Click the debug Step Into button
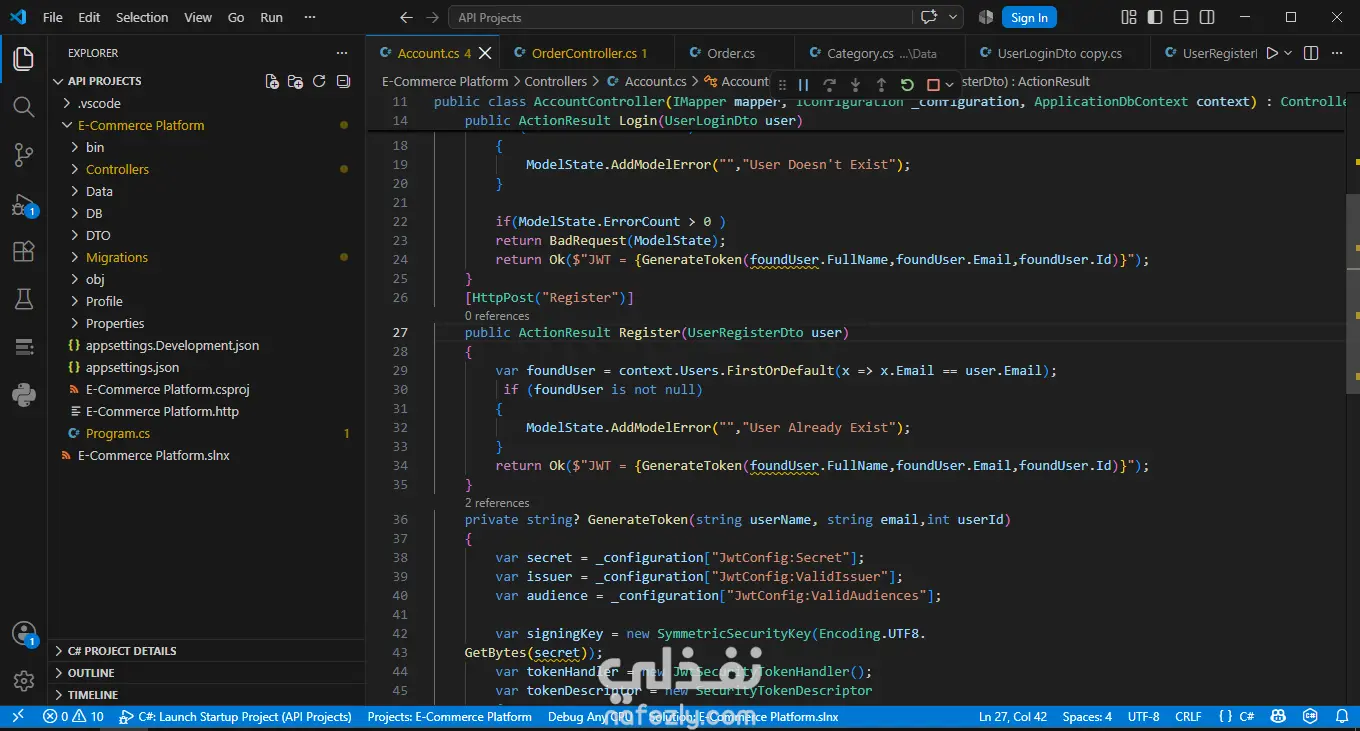The height and width of the screenshot is (731, 1360). [x=855, y=85]
